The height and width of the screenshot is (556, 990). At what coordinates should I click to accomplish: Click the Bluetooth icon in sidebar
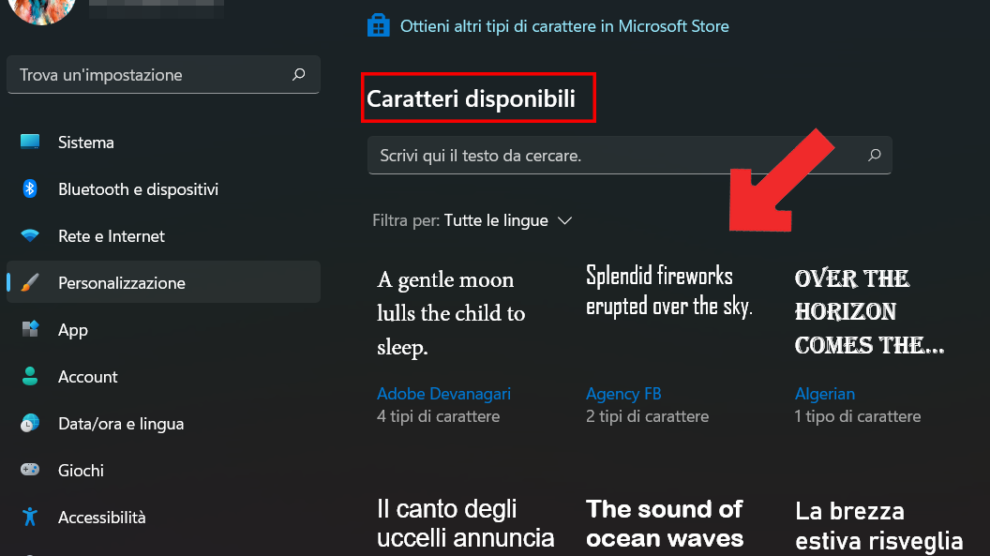tap(30, 189)
